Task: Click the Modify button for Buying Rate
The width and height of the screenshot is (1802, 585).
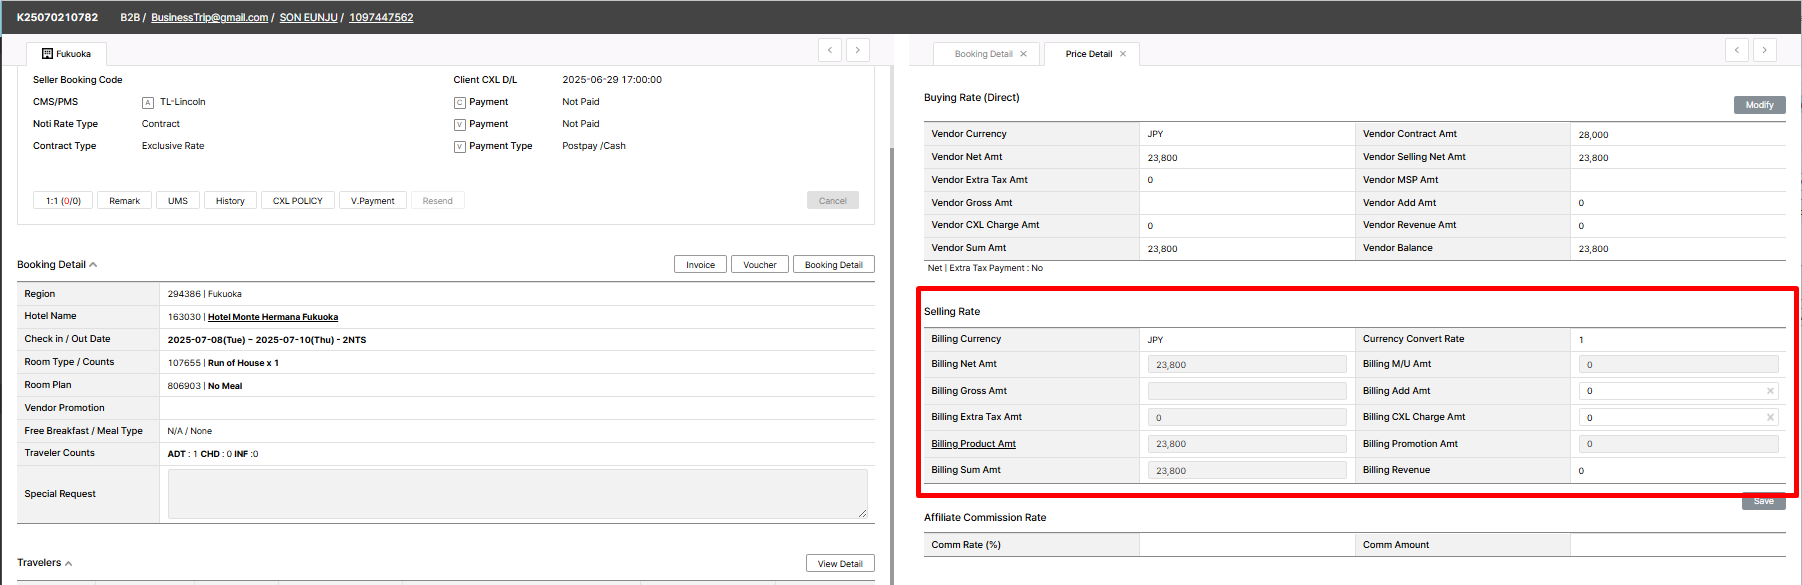Action: tap(1759, 105)
